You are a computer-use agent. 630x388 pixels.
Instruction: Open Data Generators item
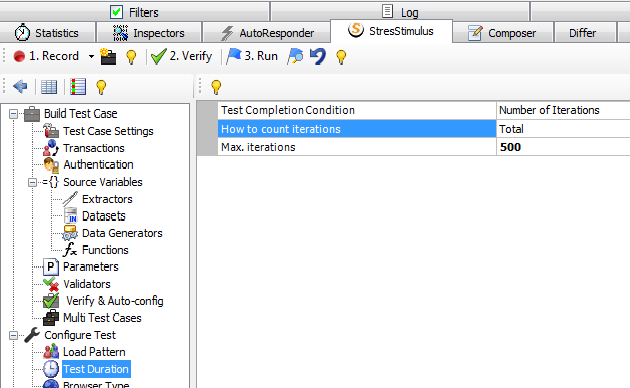tap(122, 233)
